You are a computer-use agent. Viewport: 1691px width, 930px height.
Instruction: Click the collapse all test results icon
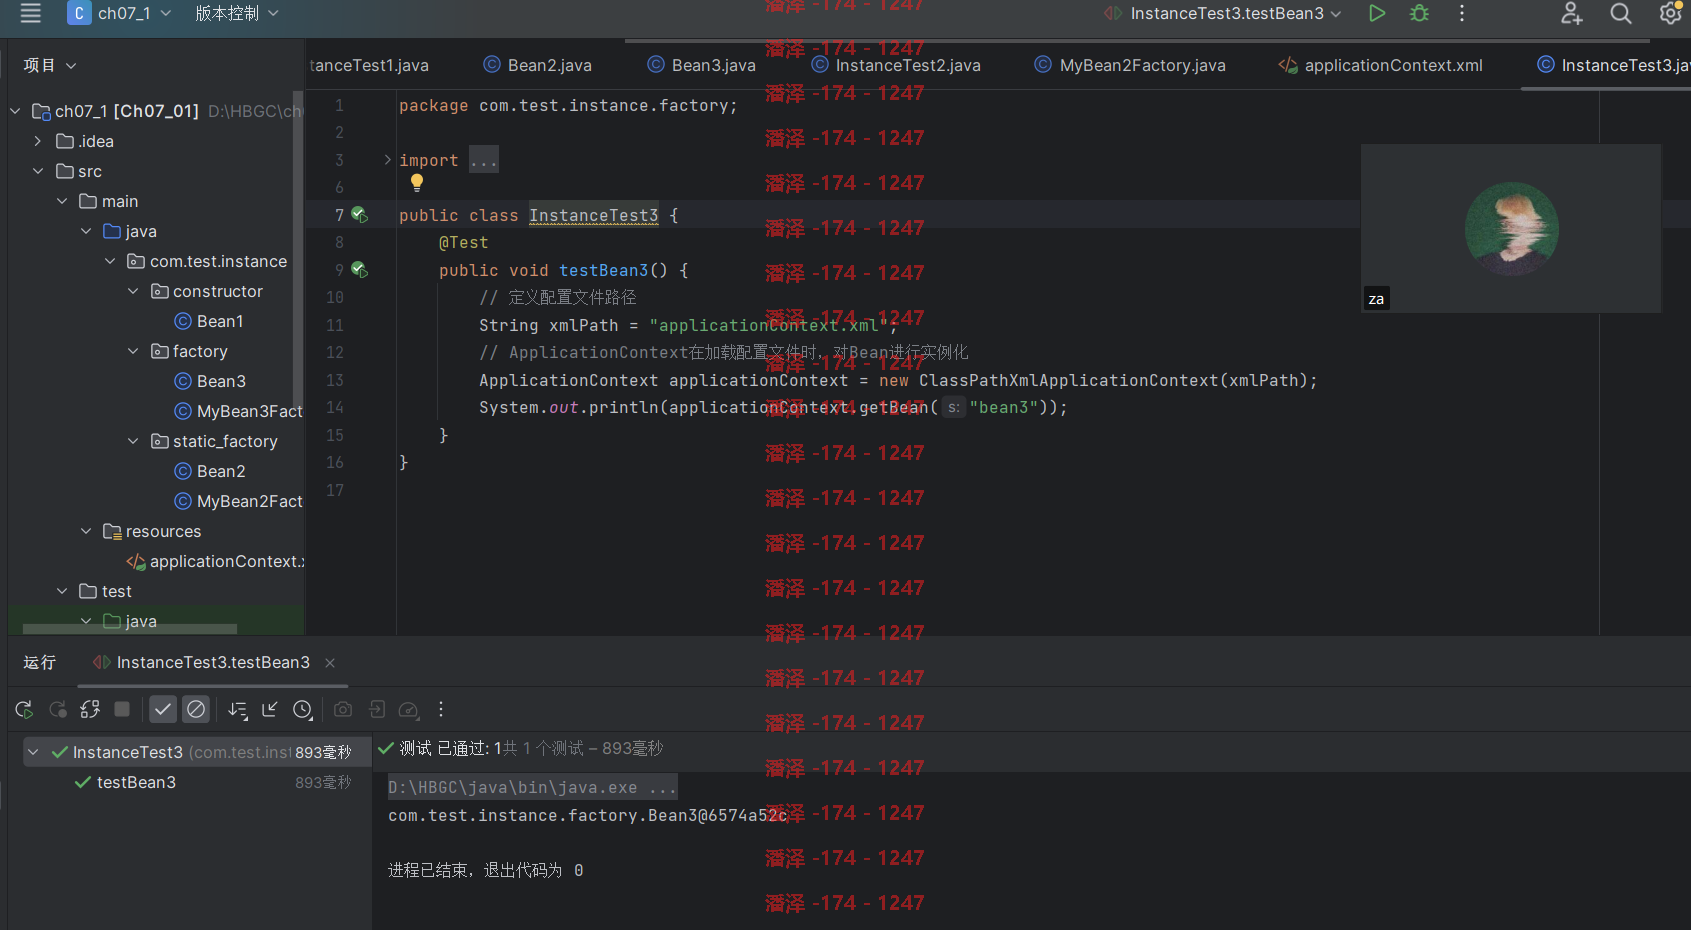coord(270,709)
